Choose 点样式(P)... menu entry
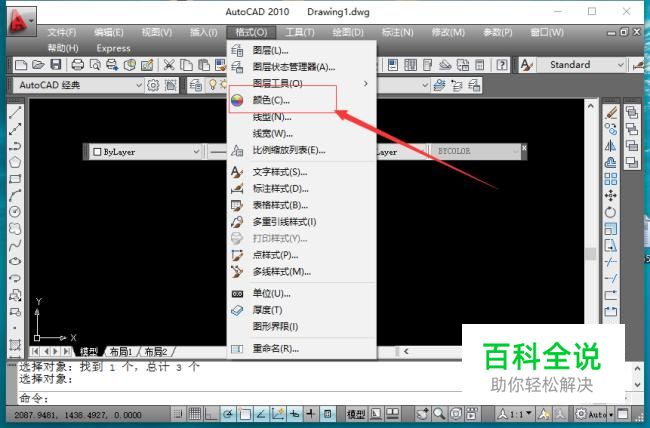The height and width of the screenshot is (428, 650). click(301, 255)
